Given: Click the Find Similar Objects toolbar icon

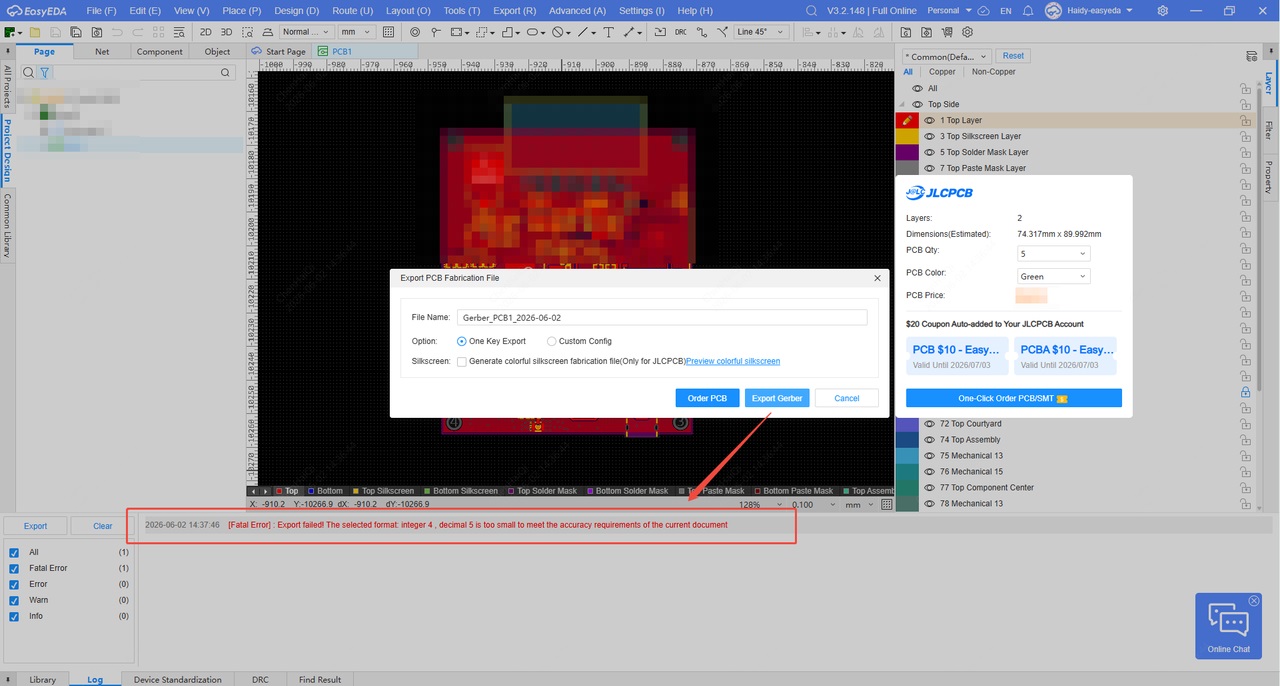Looking at the screenshot, I should 179,32.
